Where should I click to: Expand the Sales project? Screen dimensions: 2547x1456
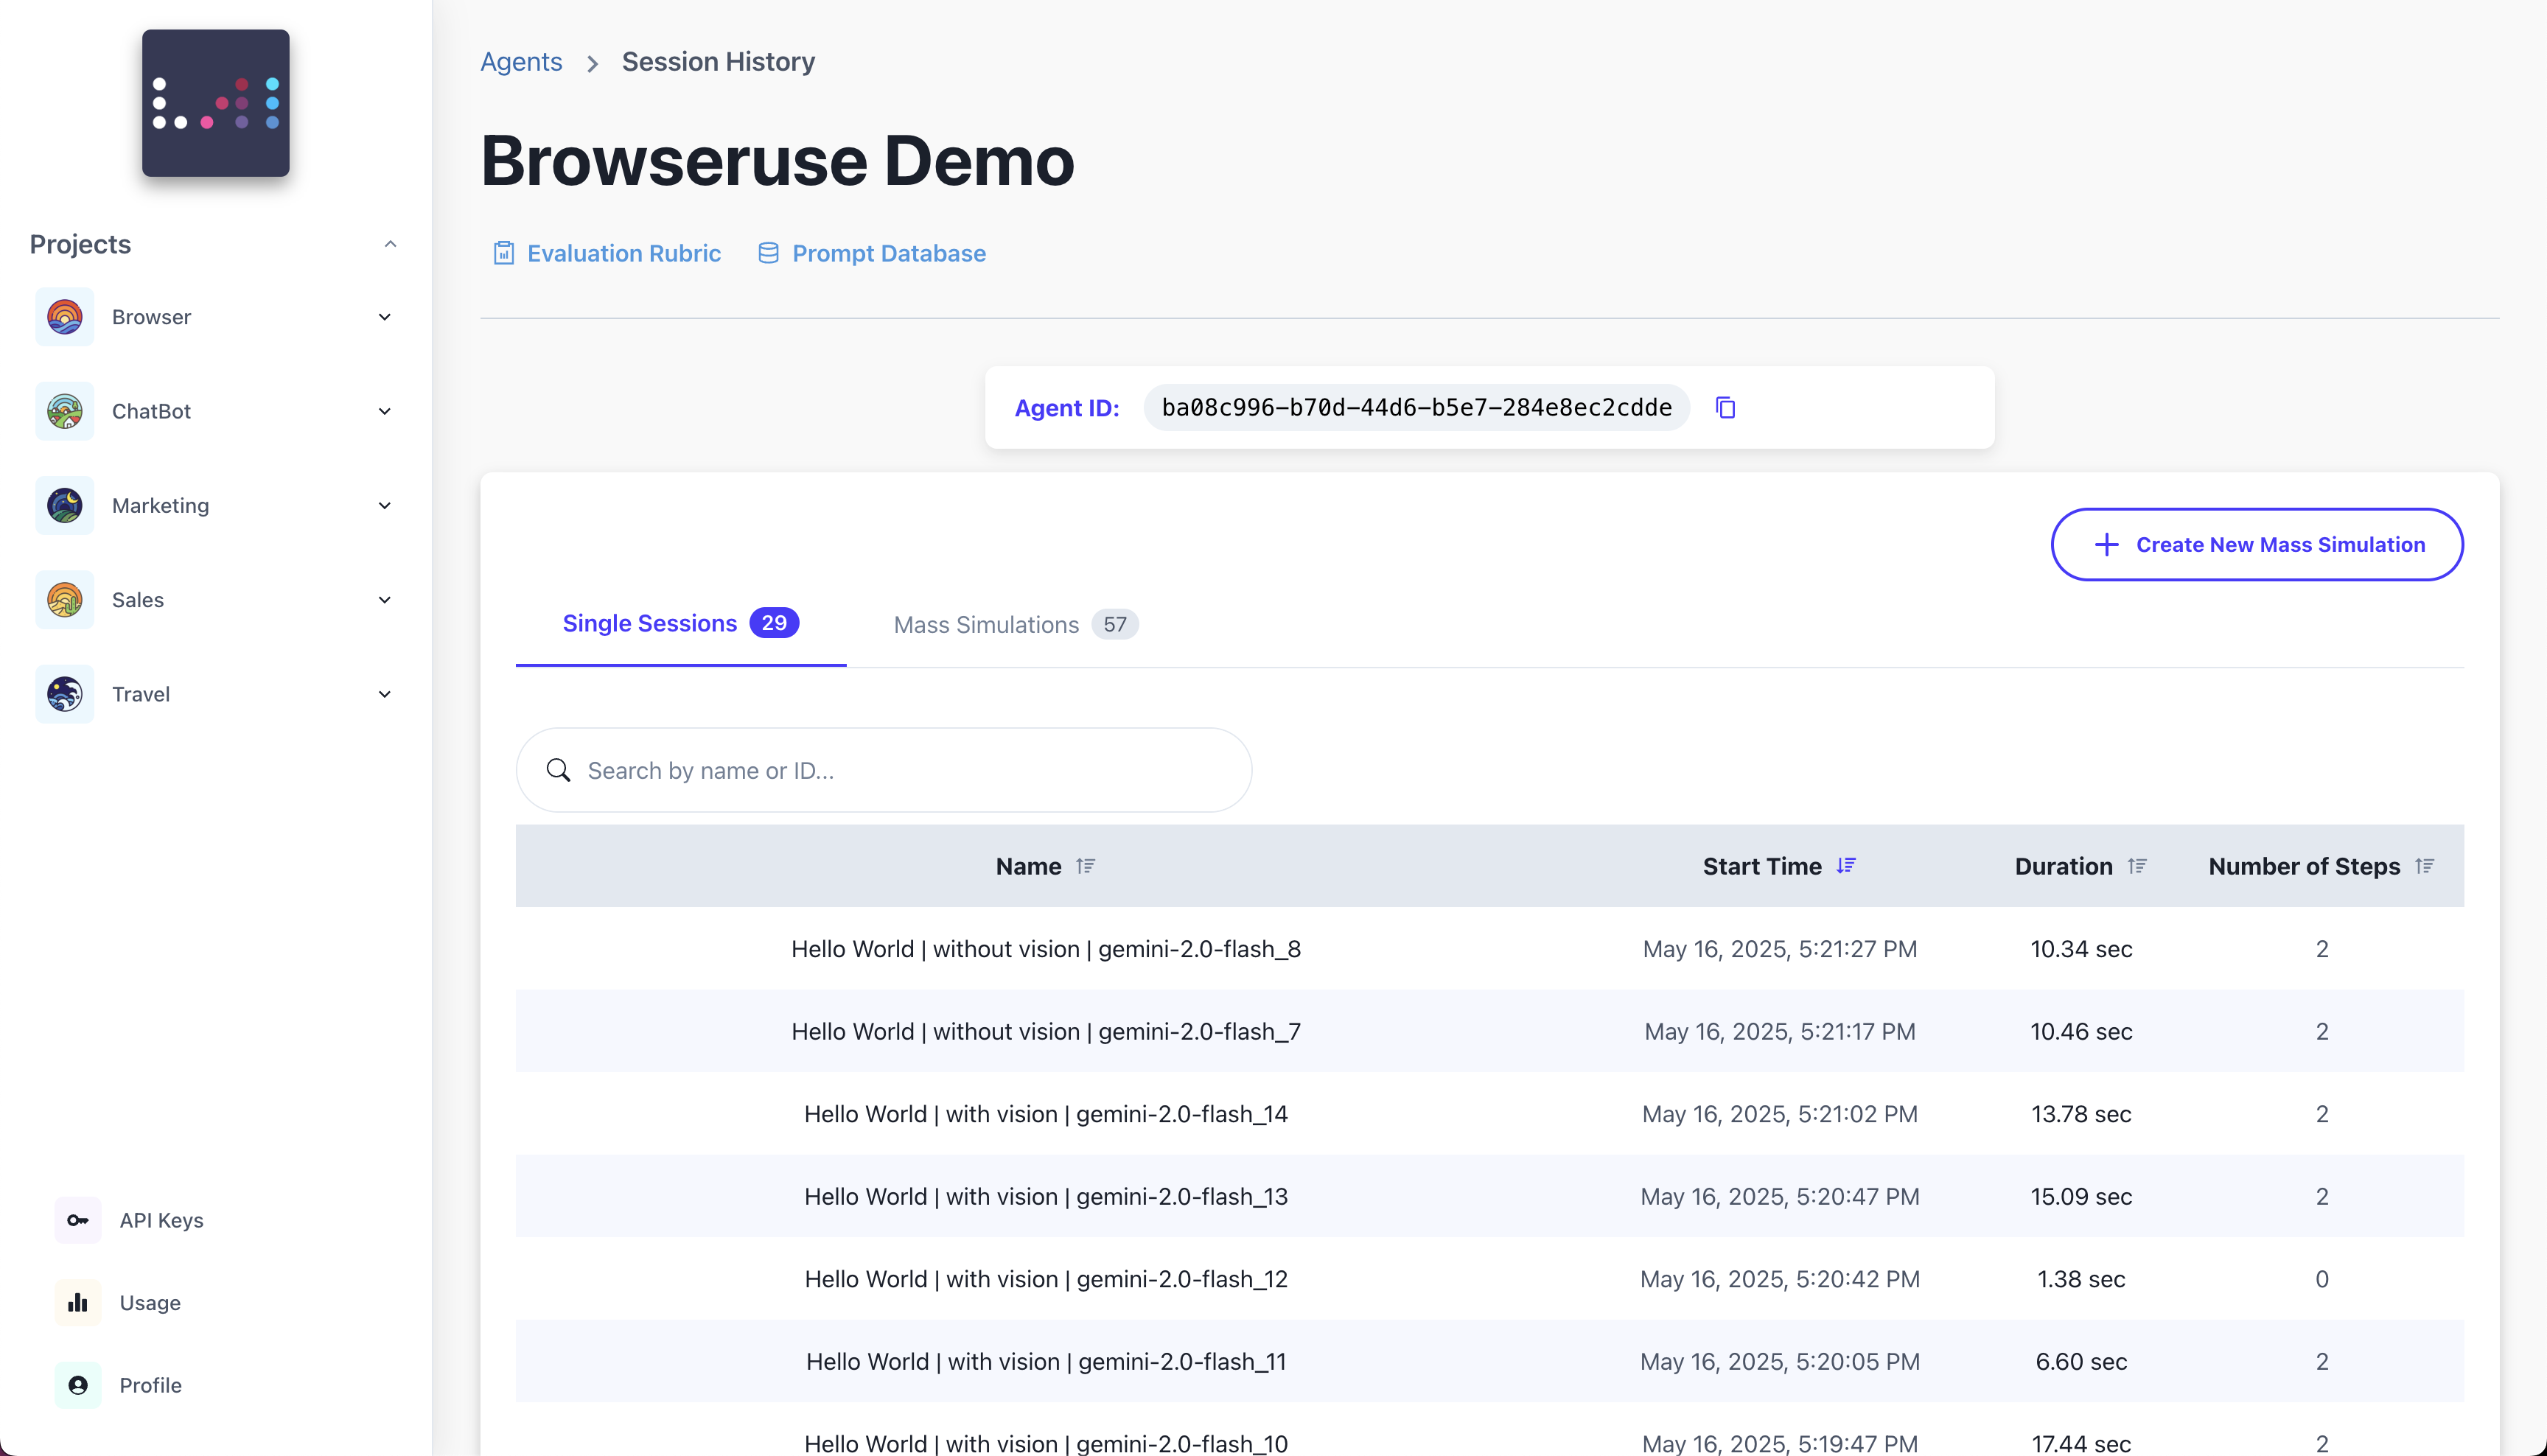384,600
